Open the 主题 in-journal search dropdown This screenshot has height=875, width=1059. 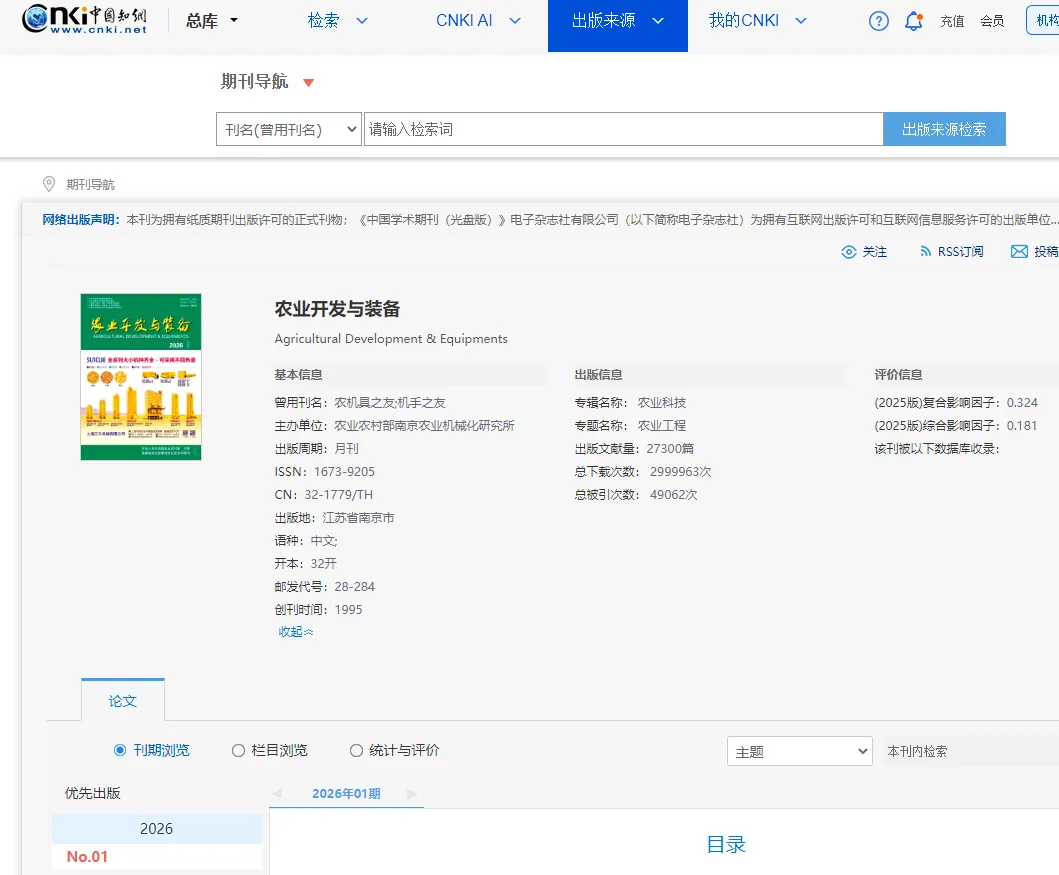click(800, 751)
